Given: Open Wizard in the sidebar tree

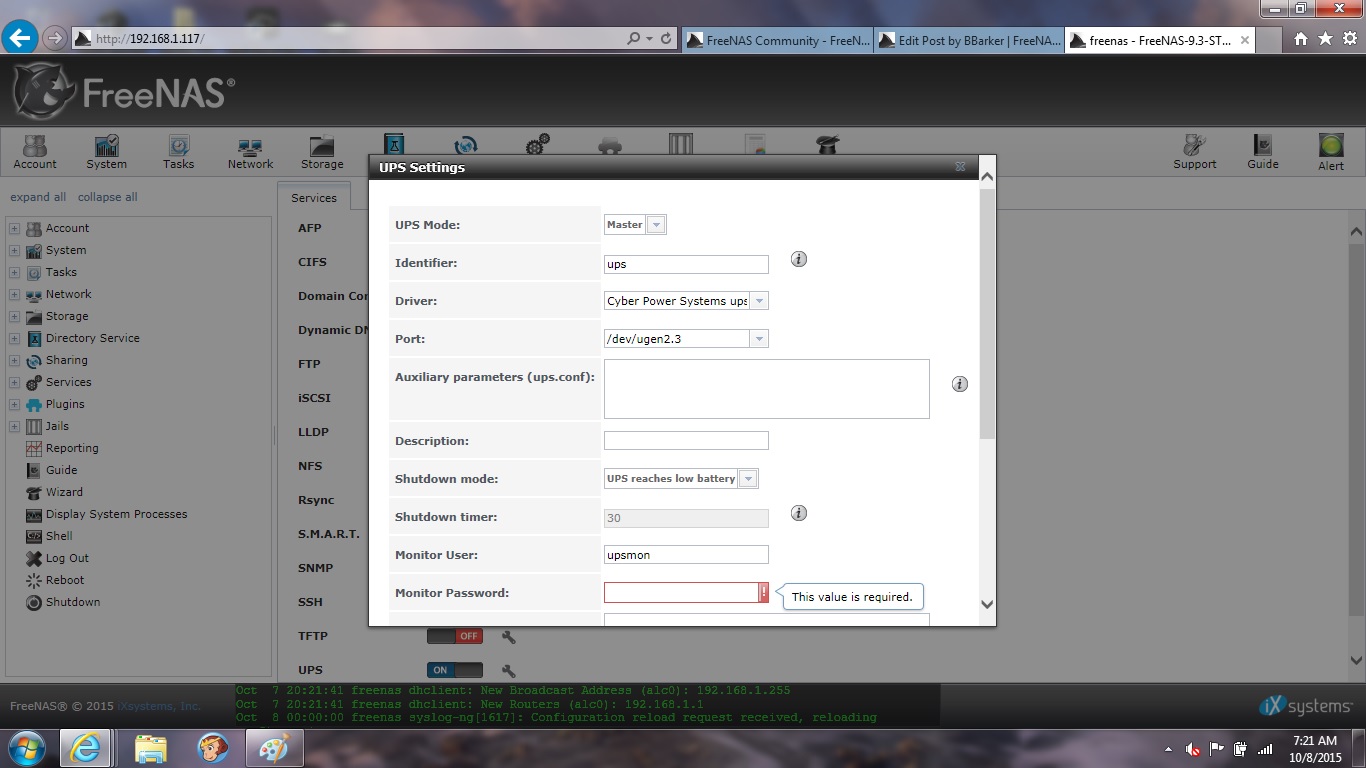Looking at the screenshot, I should coord(64,492).
